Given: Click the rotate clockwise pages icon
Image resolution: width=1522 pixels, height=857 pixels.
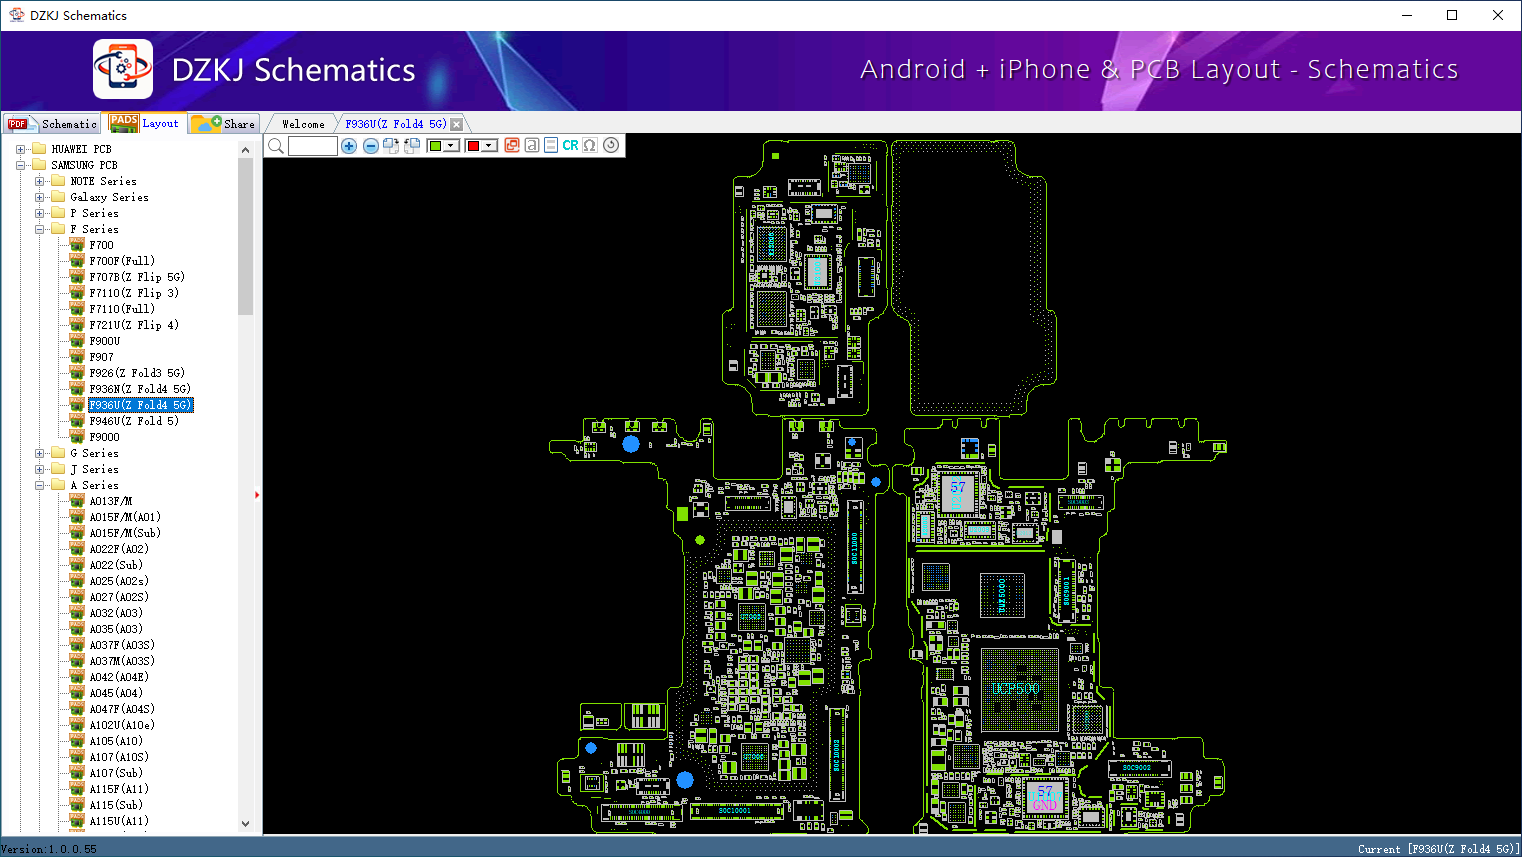Looking at the screenshot, I should point(391,146).
